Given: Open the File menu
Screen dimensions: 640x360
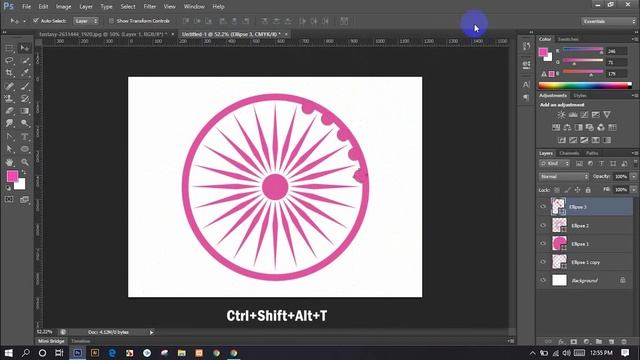Looking at the screenshot, I should (x=27, y=7).
